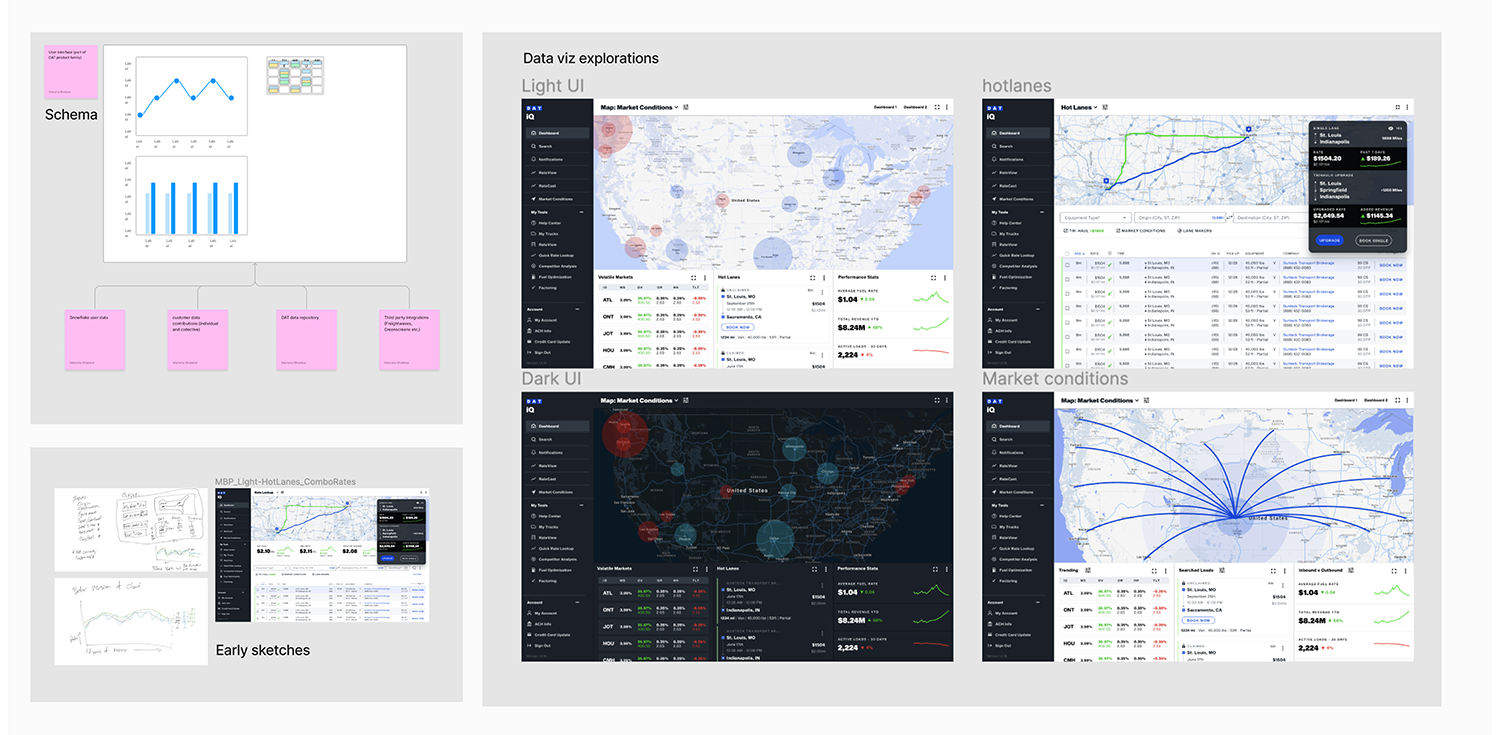Select the pink Snowflake user data sticky note

(96, 339)
